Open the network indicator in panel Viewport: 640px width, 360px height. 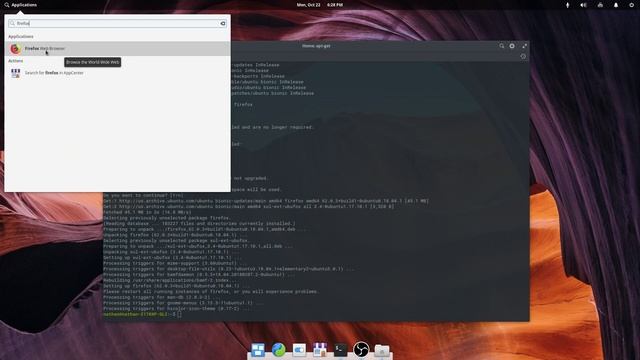tap(600, 5)
